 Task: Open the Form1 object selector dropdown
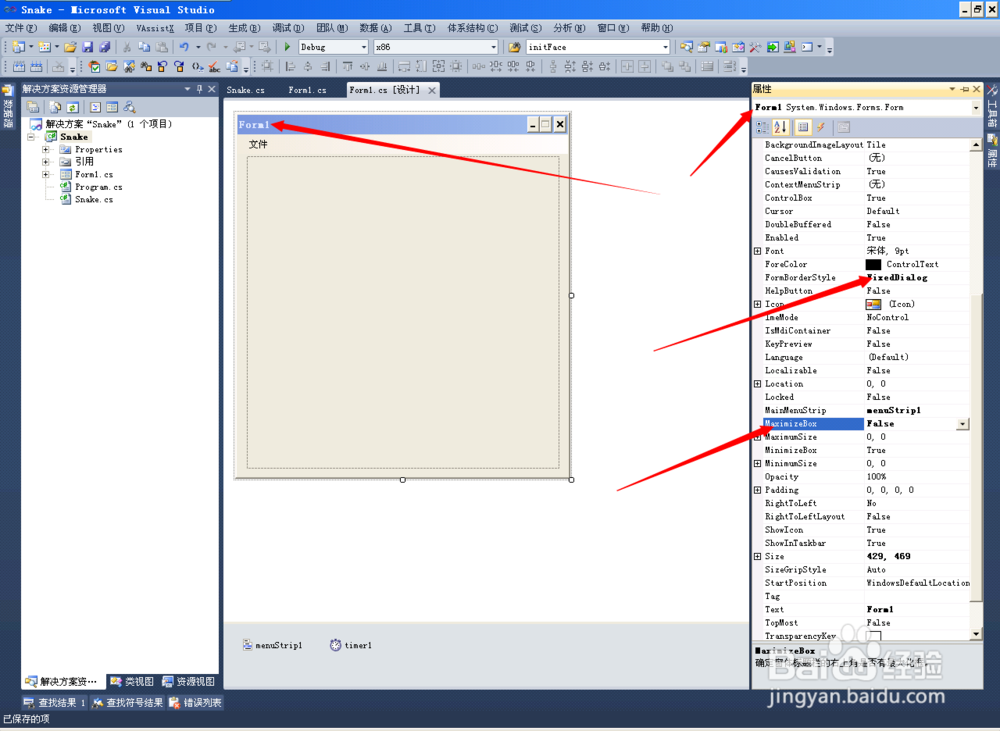click(x=976, y=108)
